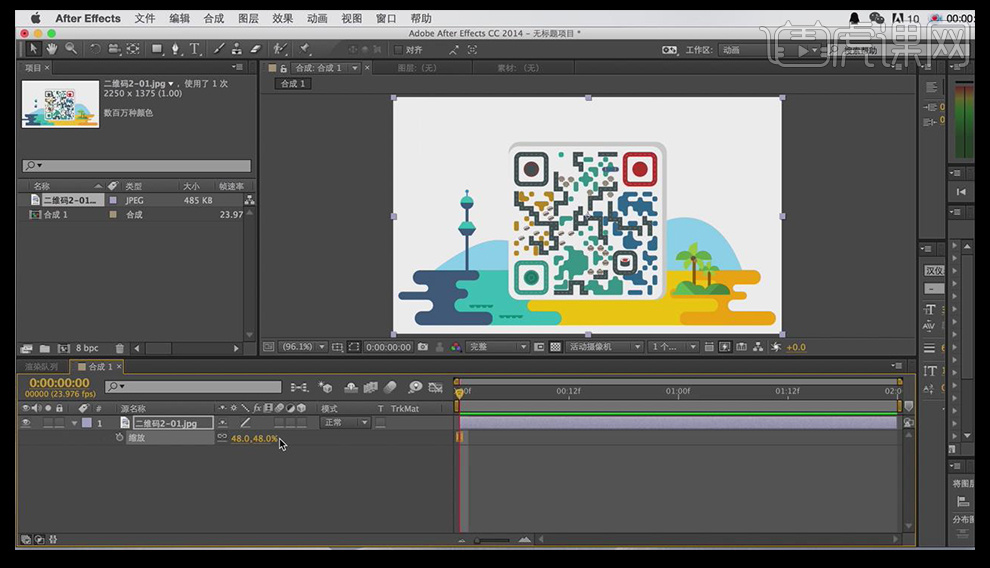Open the 效果 menu
The image size is (990, 568).
pos(283,18)
